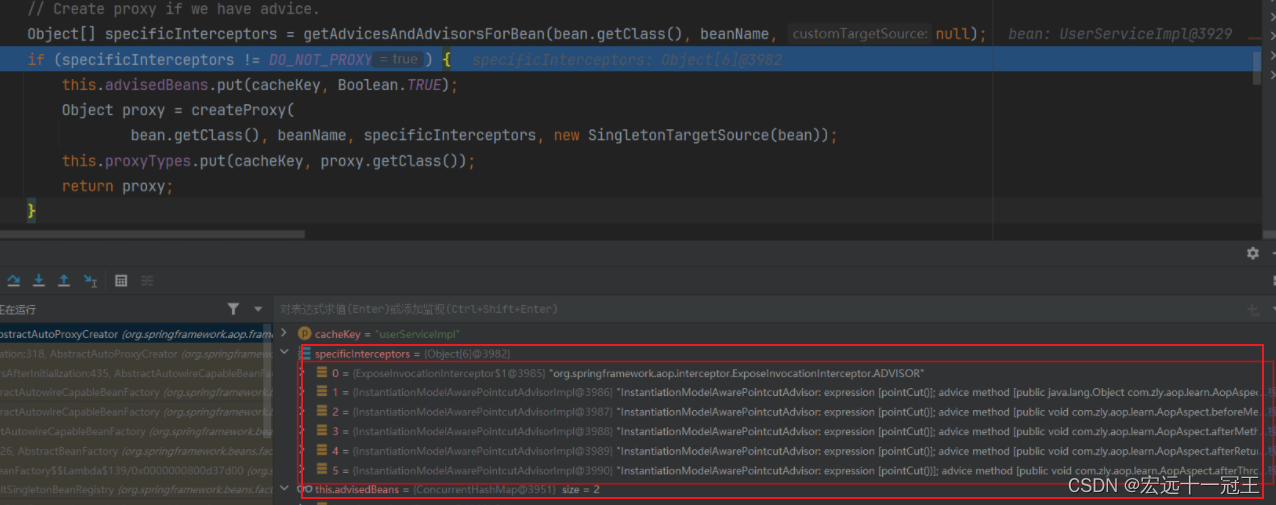The image size is (1276, 505).
Task: Select the SingletonBeanRegistry stack frame
Action: pyautogui.click(x=136, y=490)
